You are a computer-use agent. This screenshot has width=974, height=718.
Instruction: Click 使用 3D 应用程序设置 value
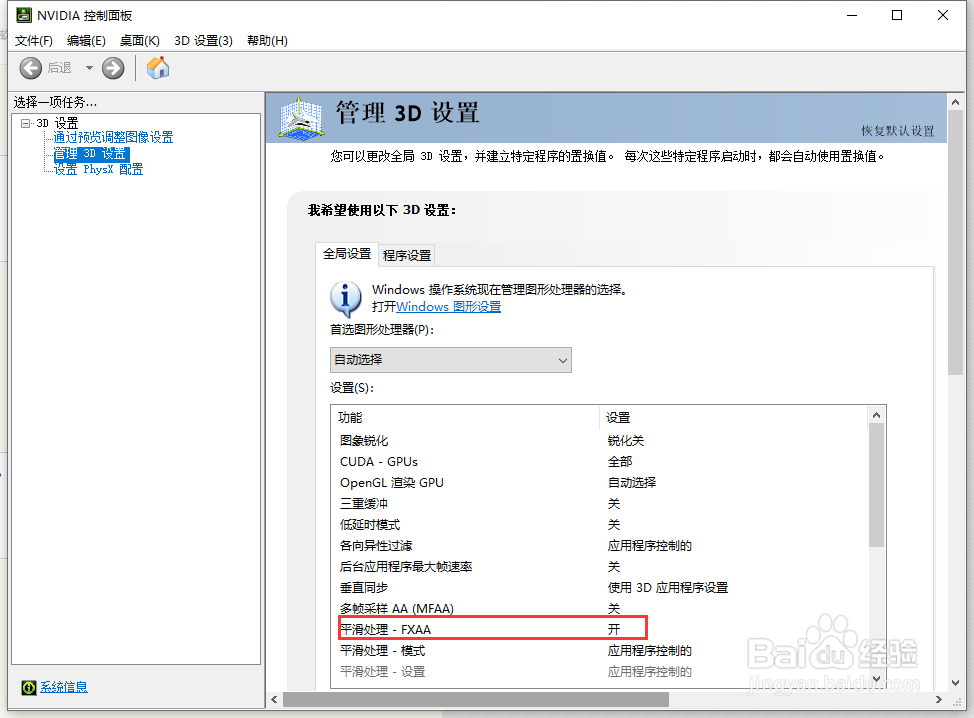668,588
